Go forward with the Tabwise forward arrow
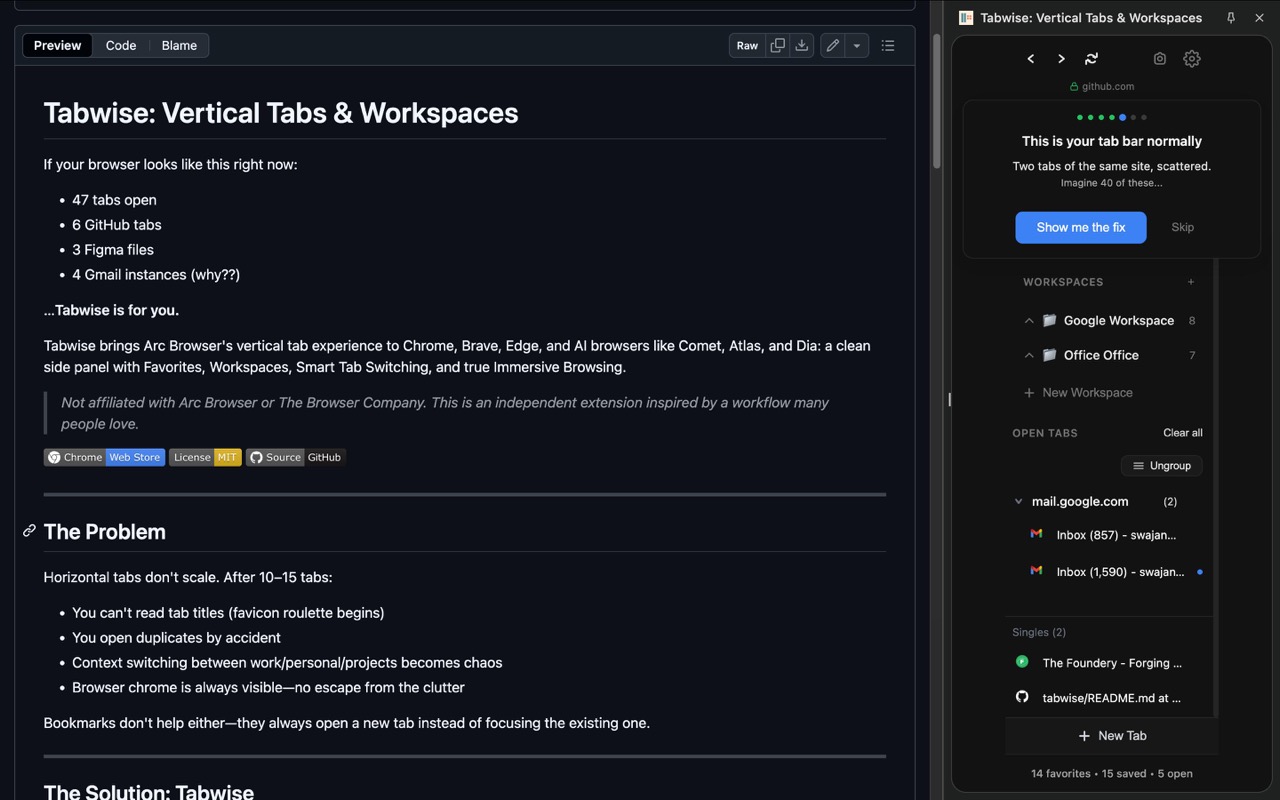 [x=1061, y=59]
